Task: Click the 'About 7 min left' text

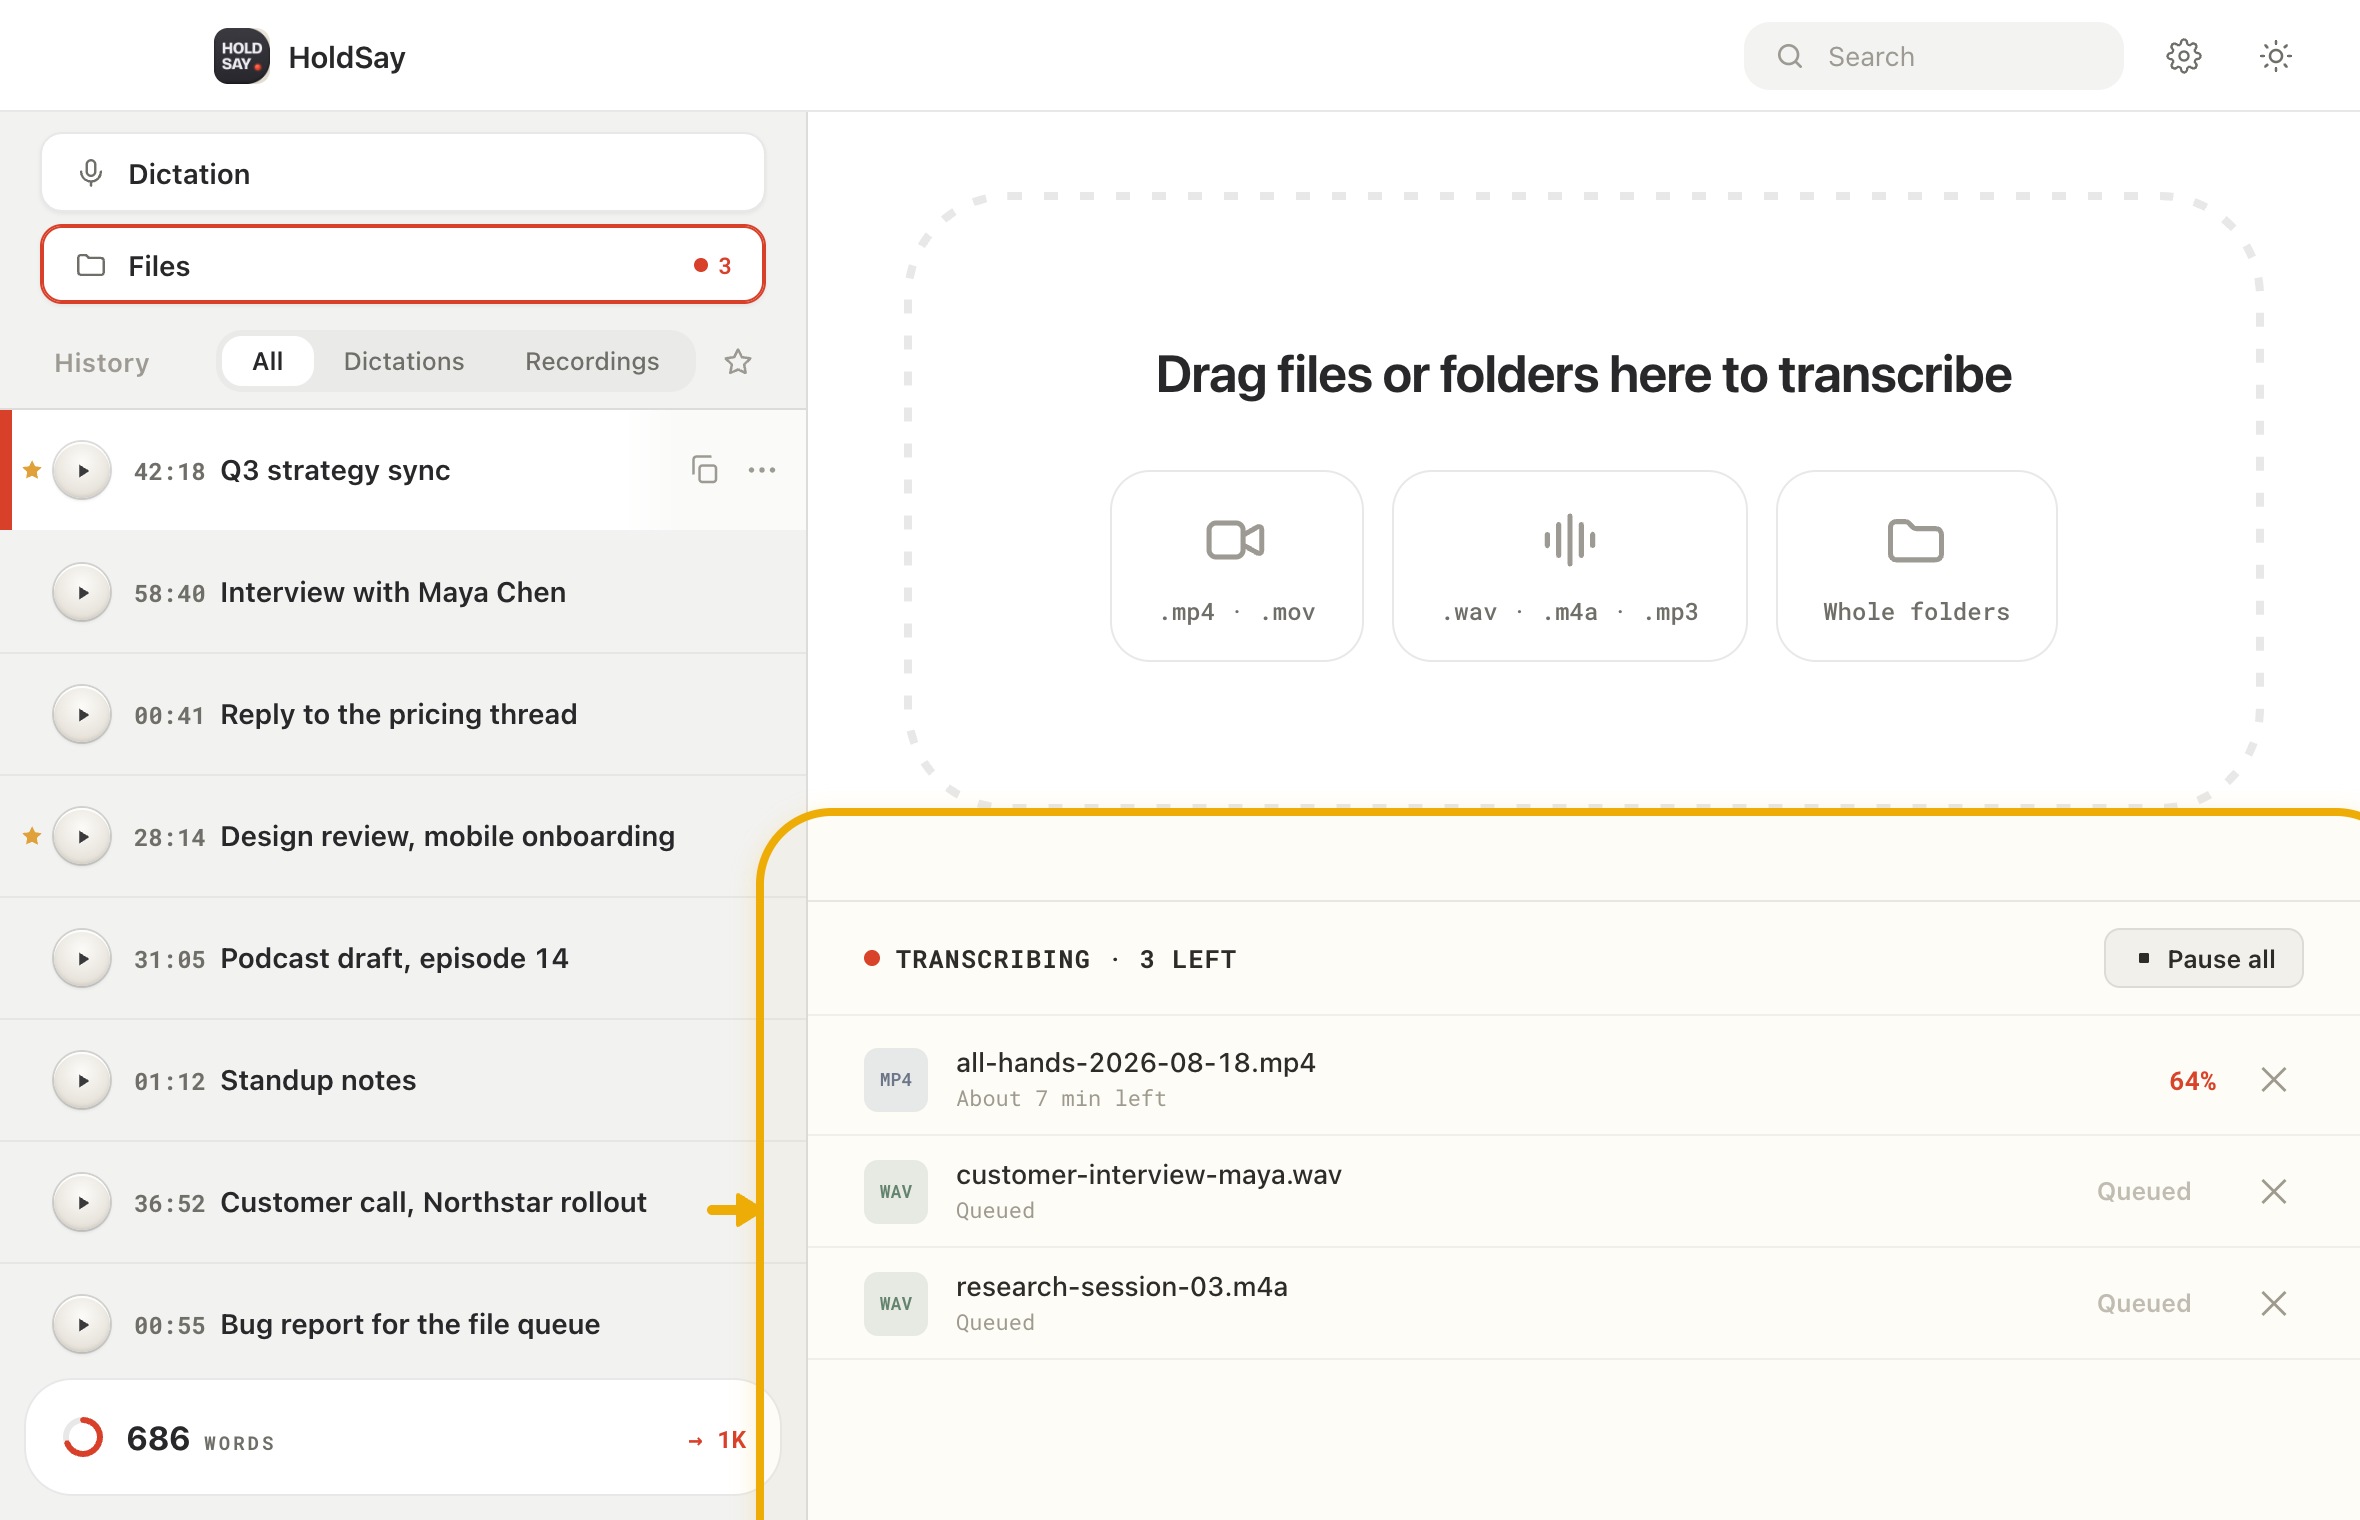Action: tap(1061, 1099)
